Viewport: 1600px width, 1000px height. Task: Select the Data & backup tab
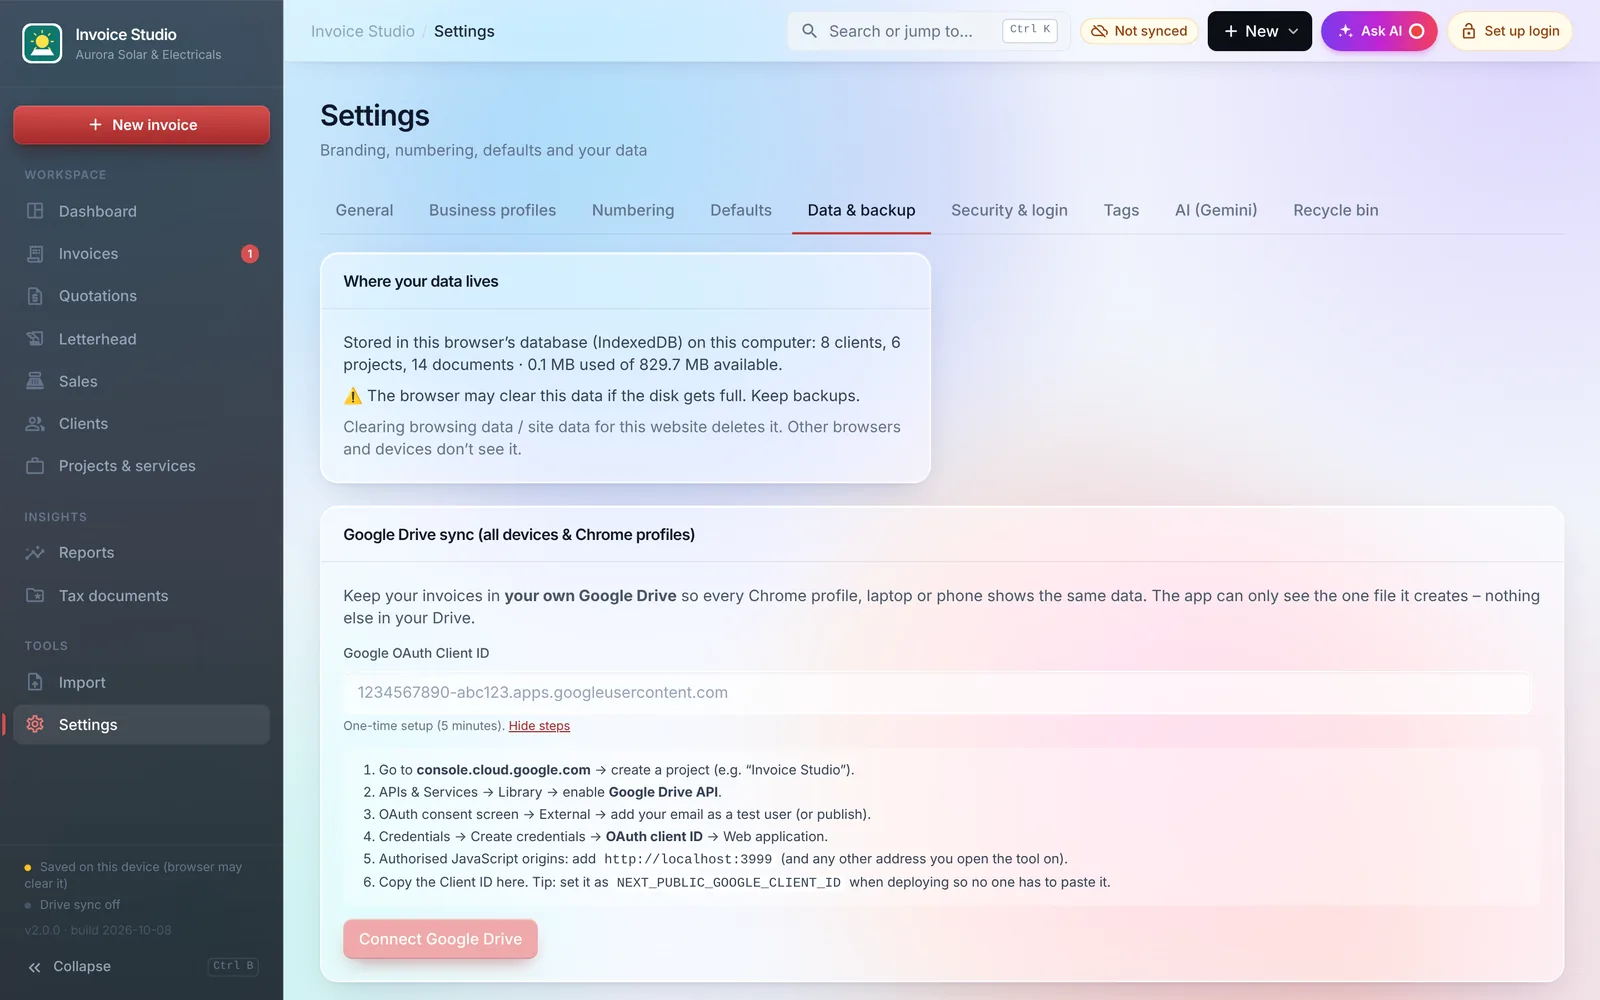pos(861,210)
